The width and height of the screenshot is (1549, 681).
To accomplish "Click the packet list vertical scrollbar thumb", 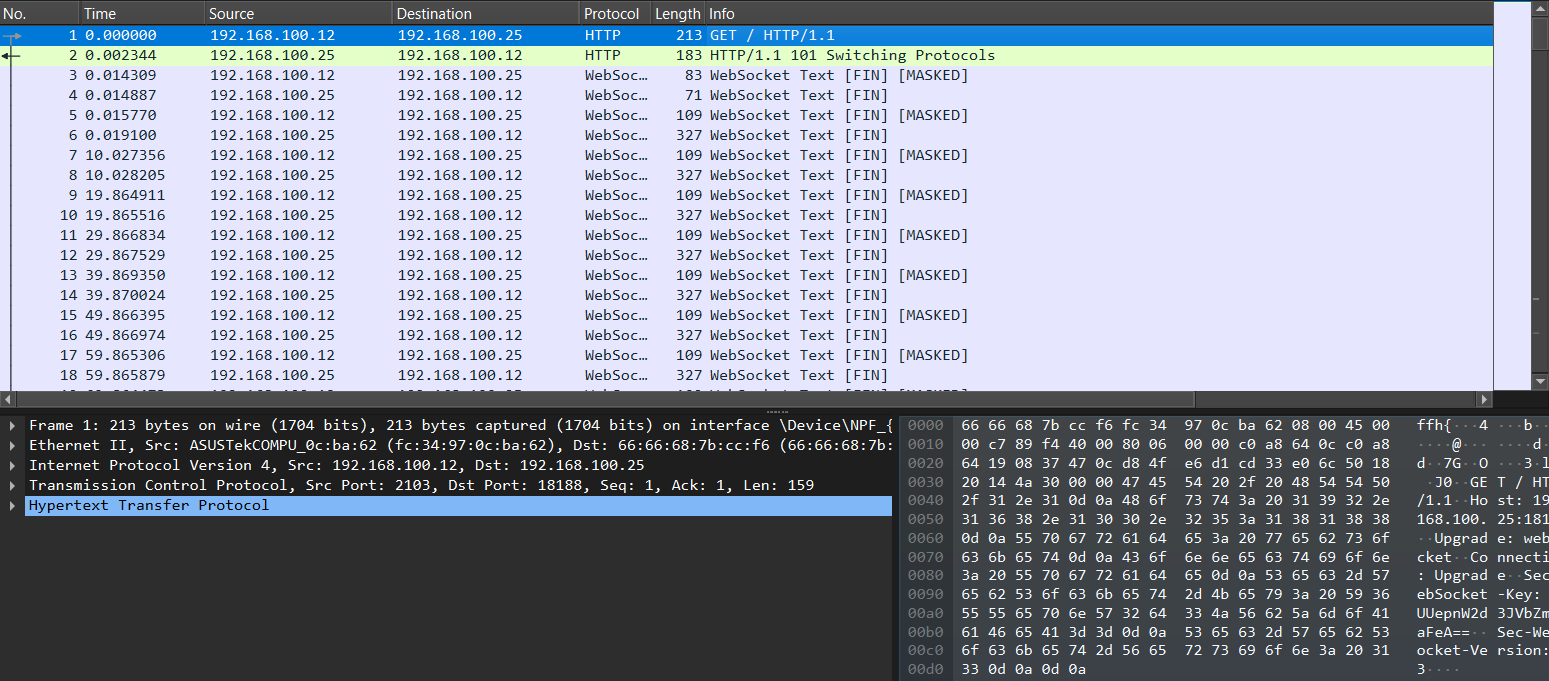I will tap(1540, 33).
